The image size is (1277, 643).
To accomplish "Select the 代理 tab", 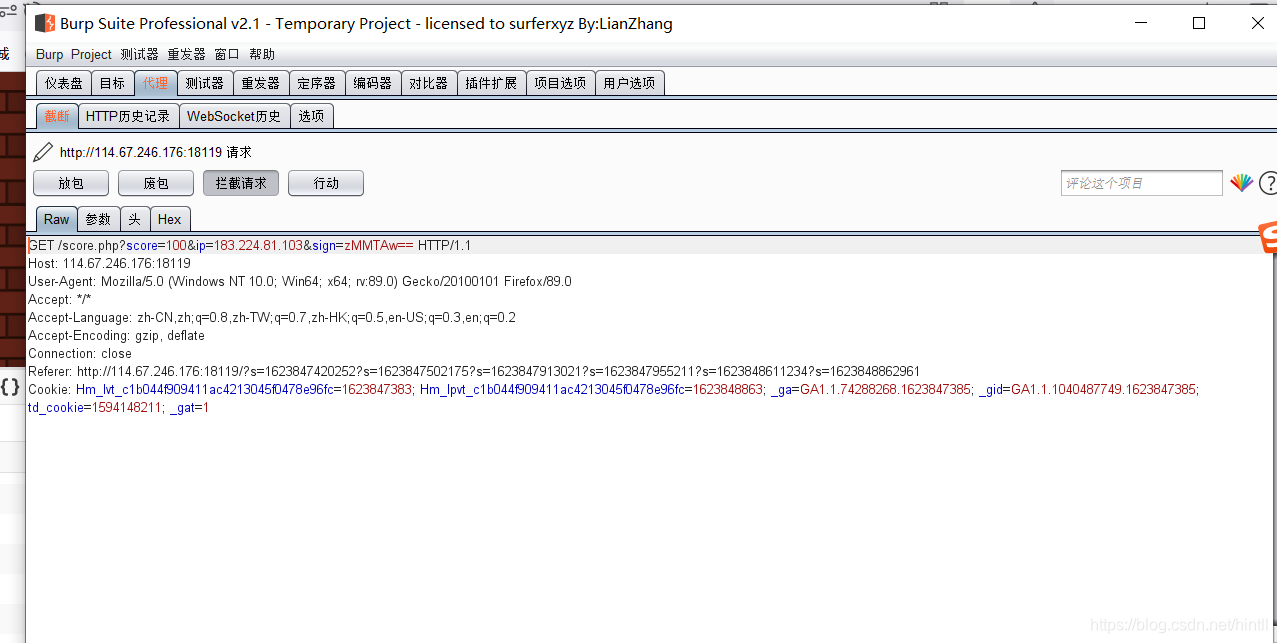I will tap(155, 83).
